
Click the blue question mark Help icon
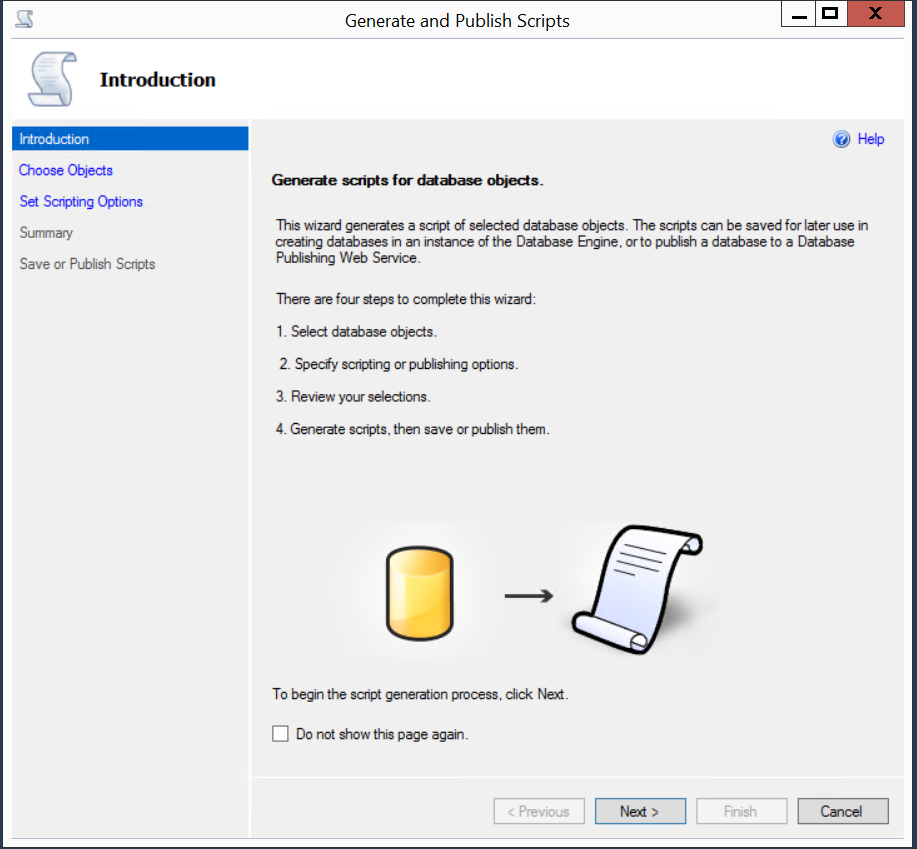click(x=841, y=140)
